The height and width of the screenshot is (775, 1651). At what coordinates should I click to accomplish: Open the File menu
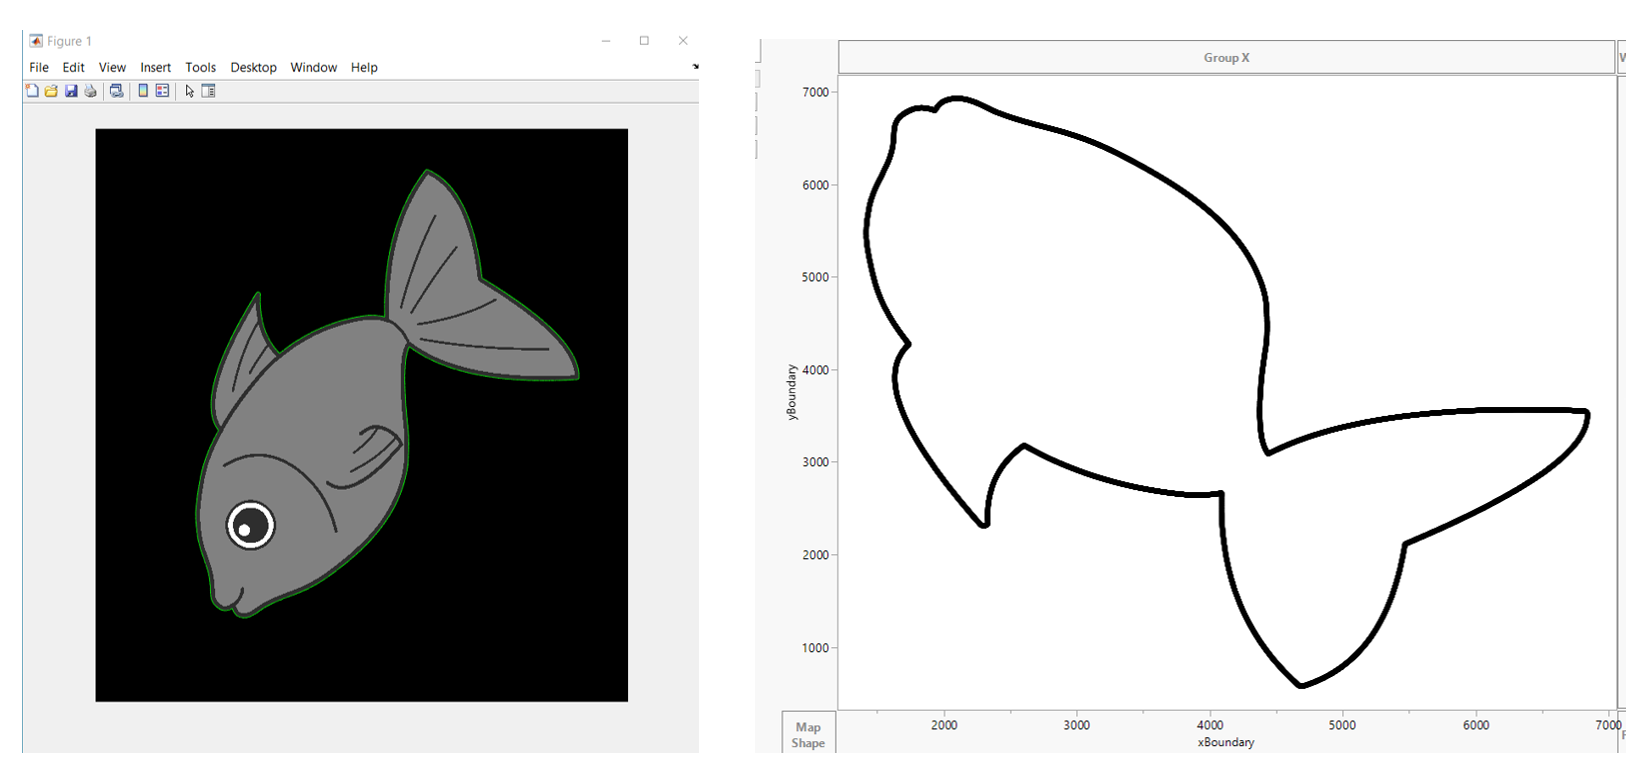tap(39, 67)
